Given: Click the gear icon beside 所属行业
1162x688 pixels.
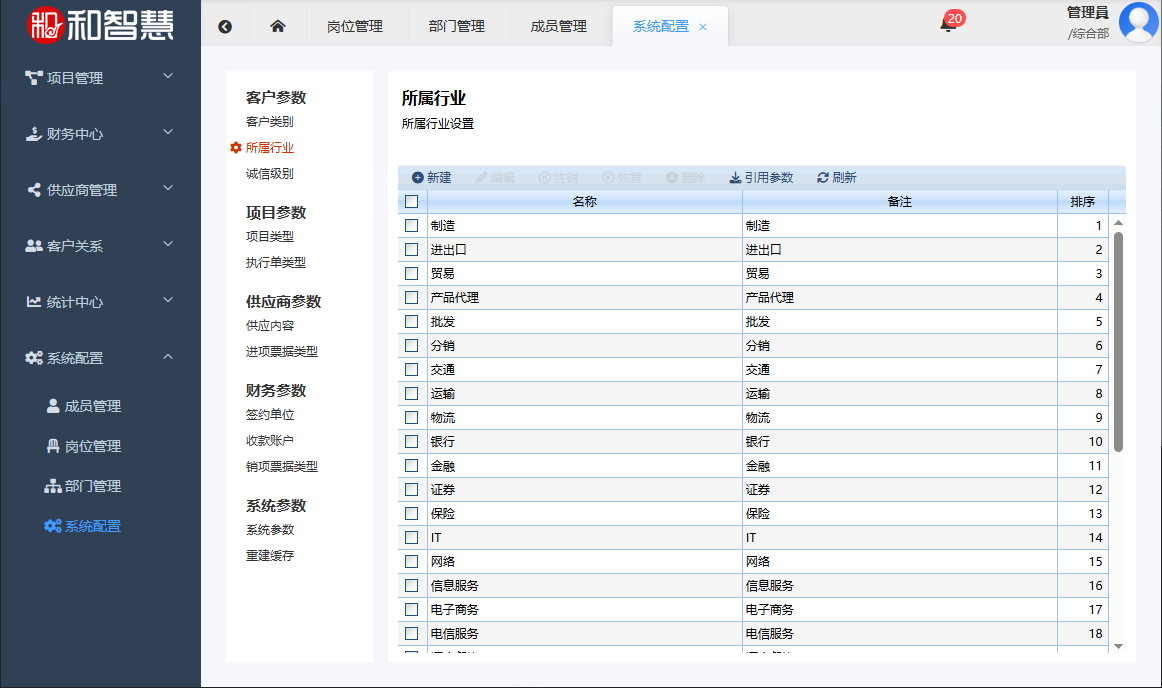Looking at the screenshot, I should pyautogui.click(x=236, y=148).
